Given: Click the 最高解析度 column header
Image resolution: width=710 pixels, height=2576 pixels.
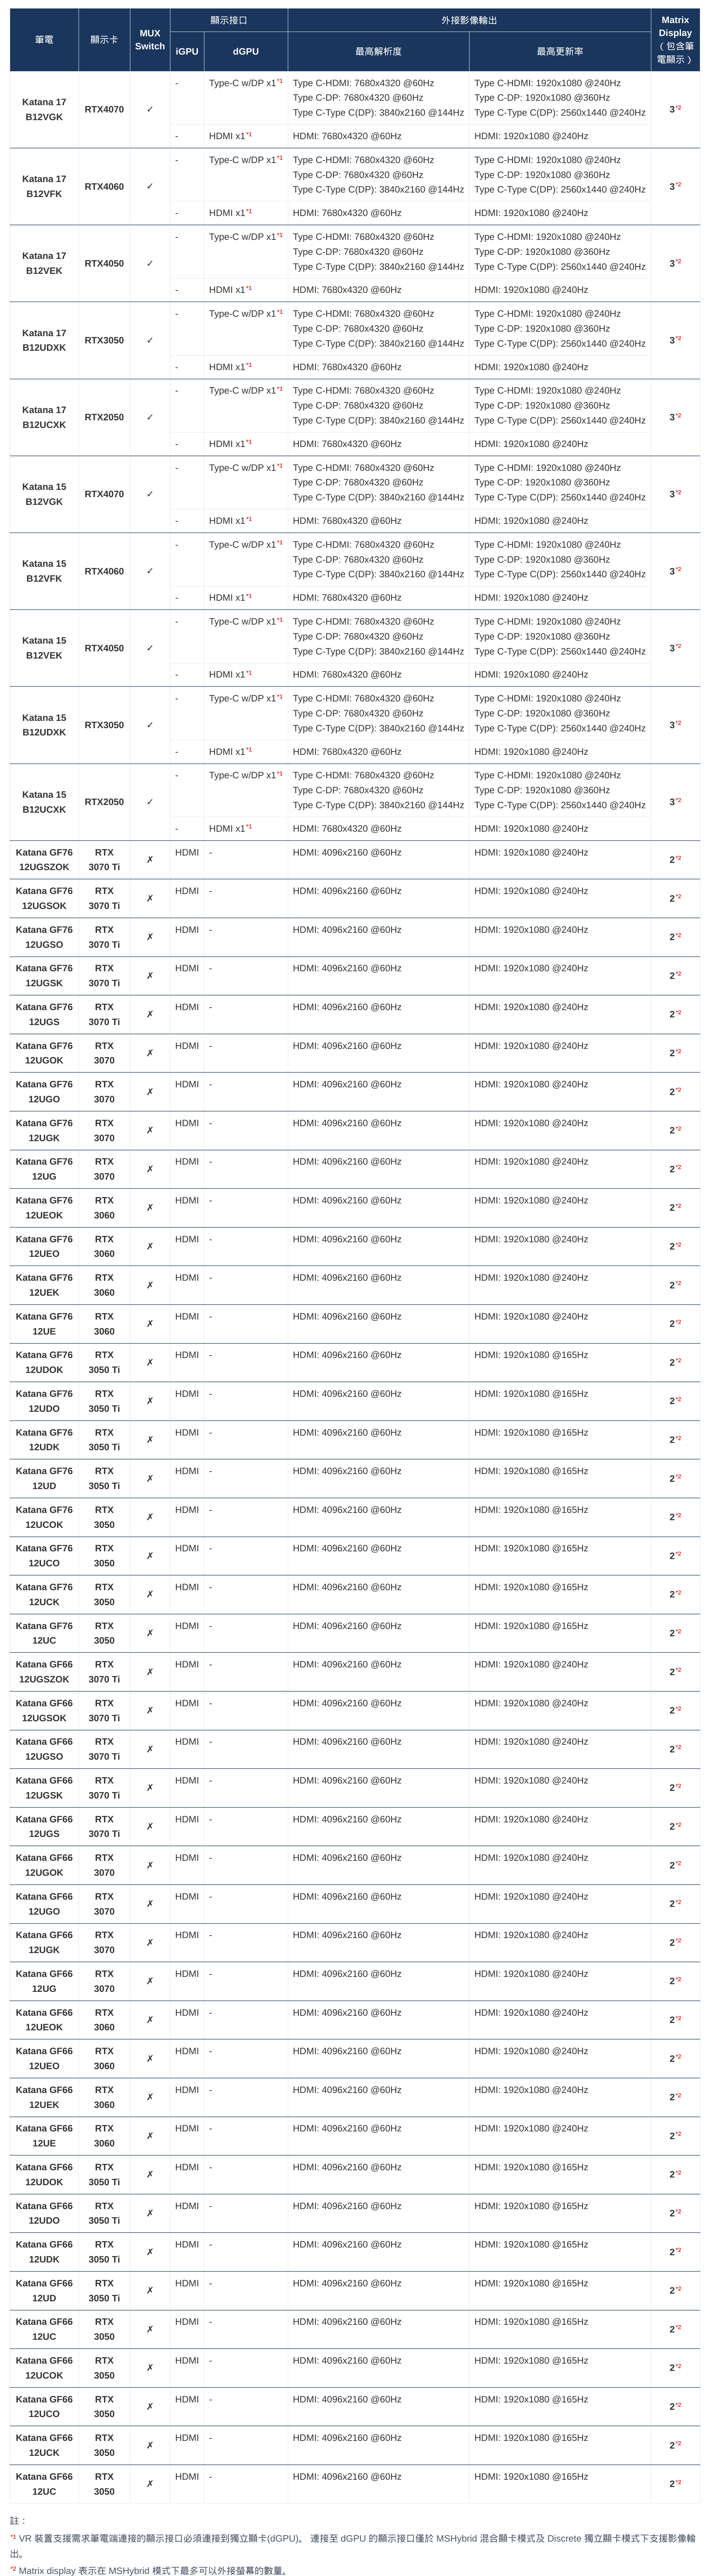Looking at the screenshot, I should tap(378, 51).
